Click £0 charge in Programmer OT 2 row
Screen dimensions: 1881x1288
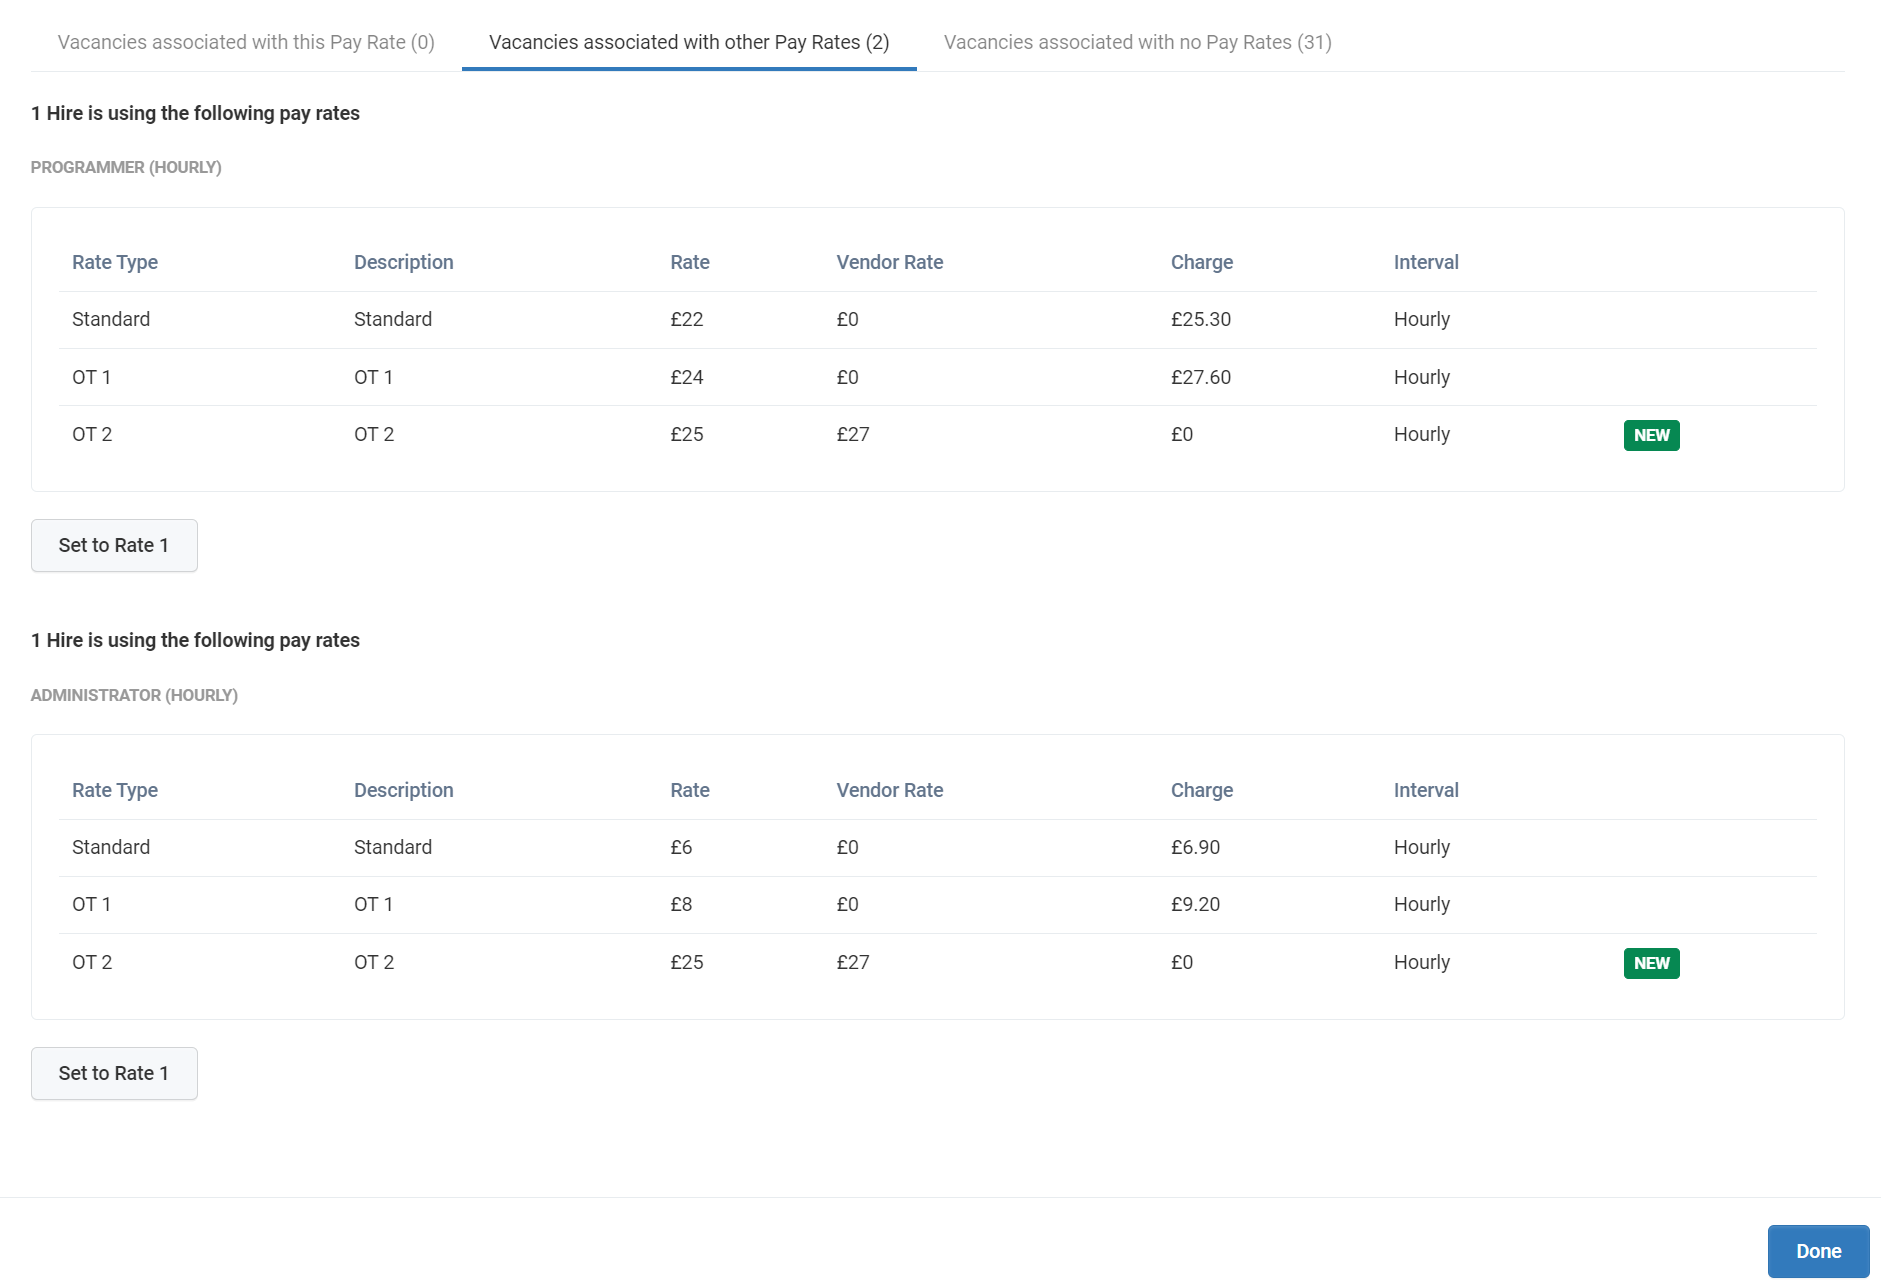[1182, 434]
